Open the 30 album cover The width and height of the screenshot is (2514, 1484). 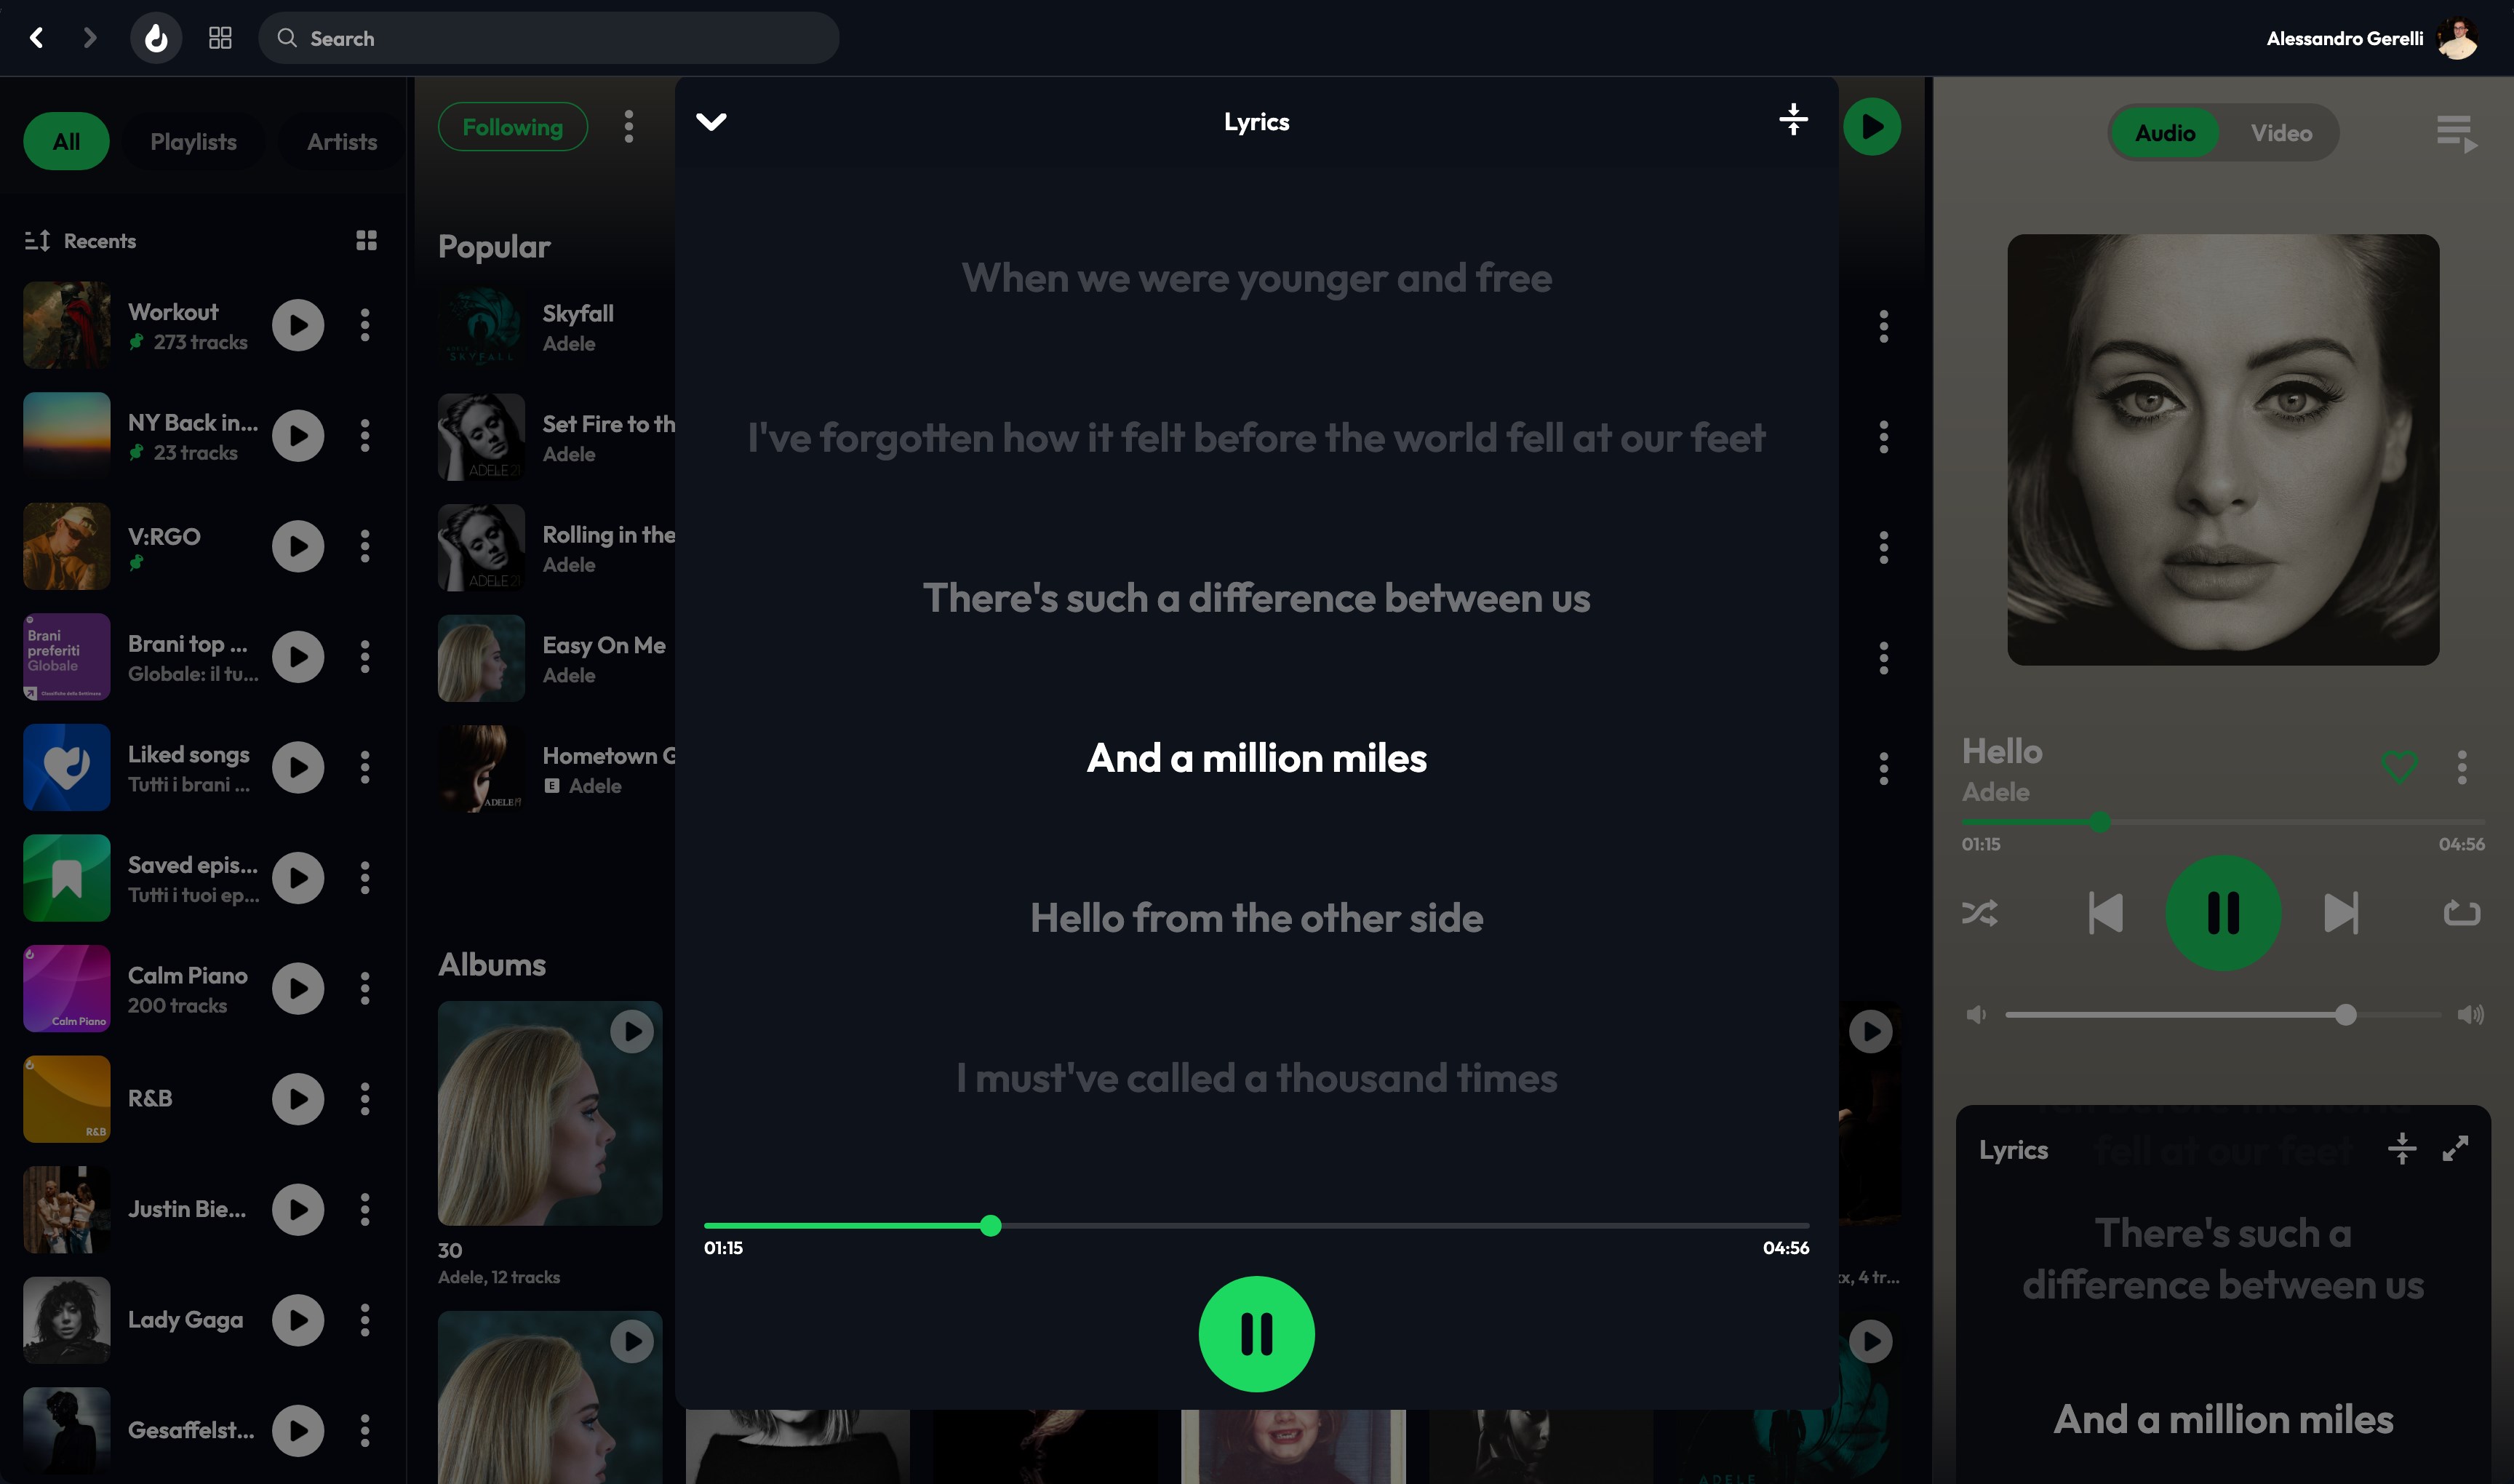coord(550,1113)
